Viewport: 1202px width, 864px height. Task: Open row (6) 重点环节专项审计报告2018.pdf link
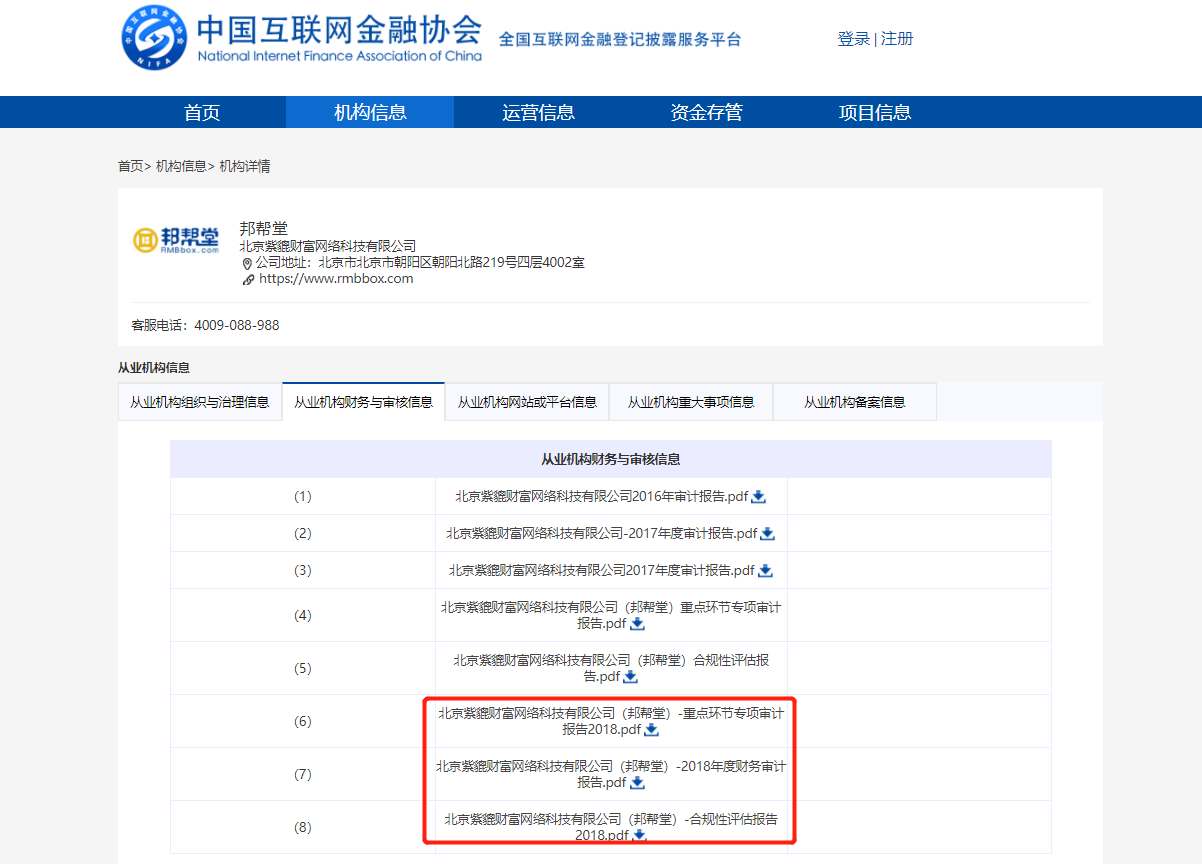611,721
